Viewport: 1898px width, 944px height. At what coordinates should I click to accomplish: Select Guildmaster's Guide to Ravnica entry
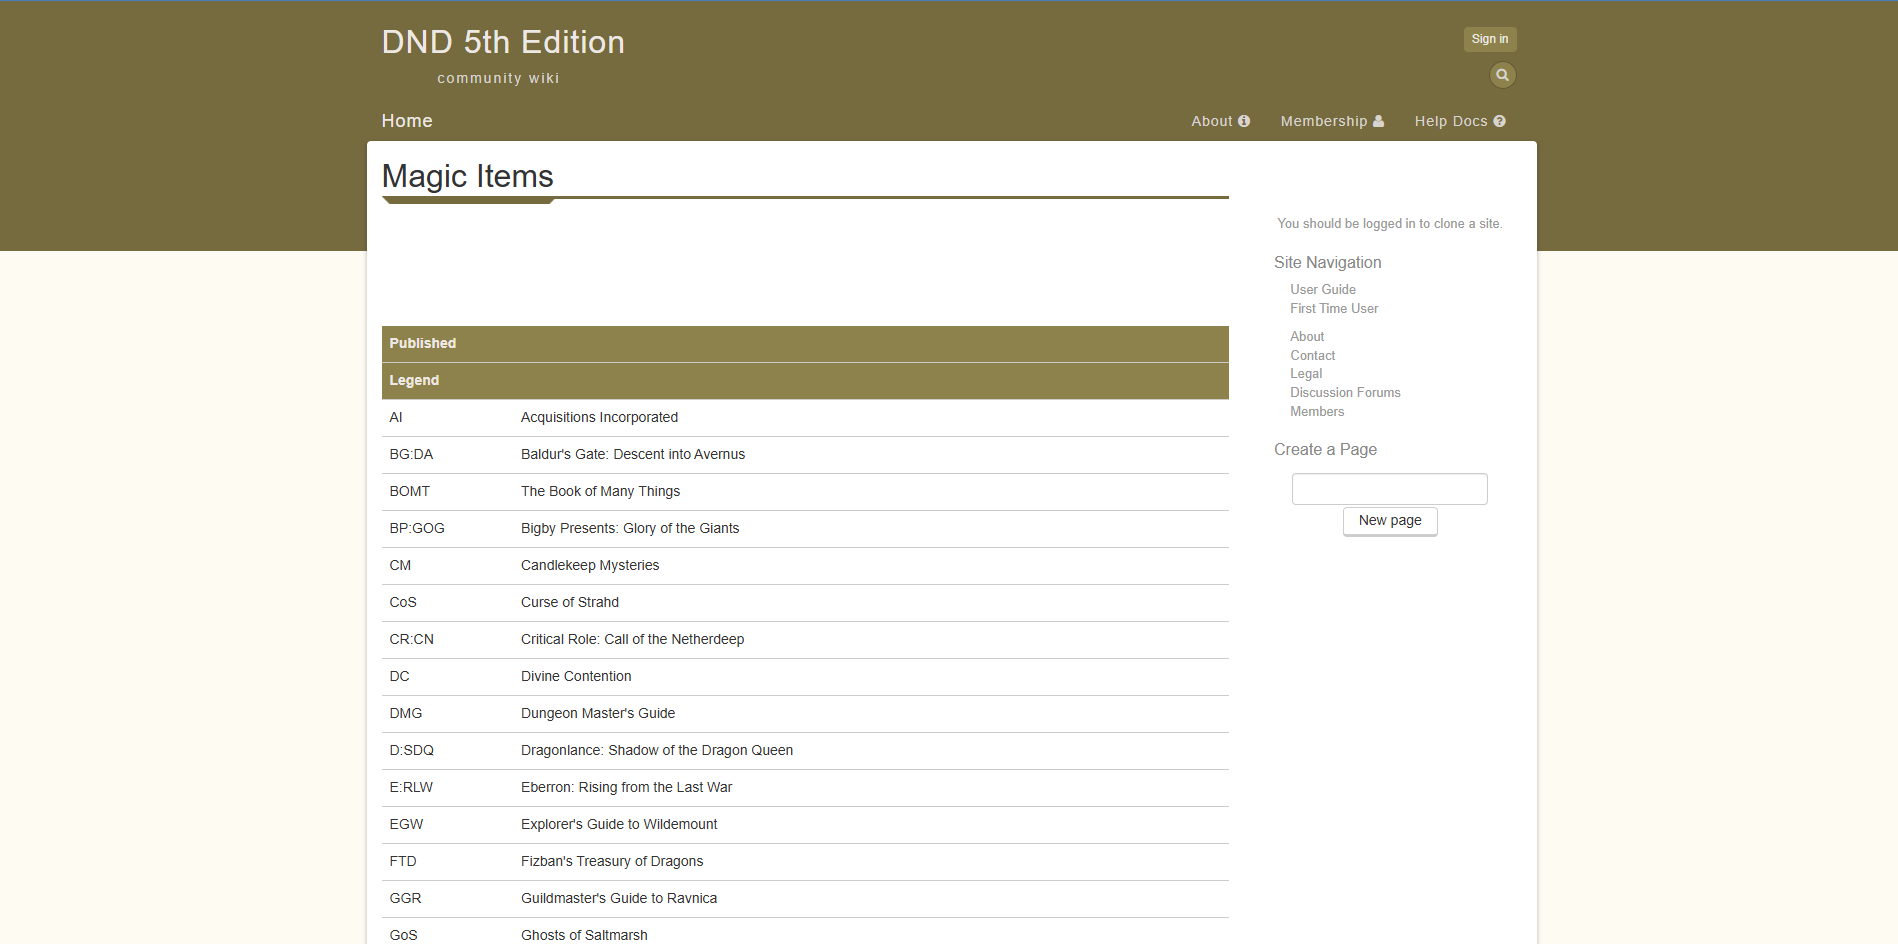point(619,899)
